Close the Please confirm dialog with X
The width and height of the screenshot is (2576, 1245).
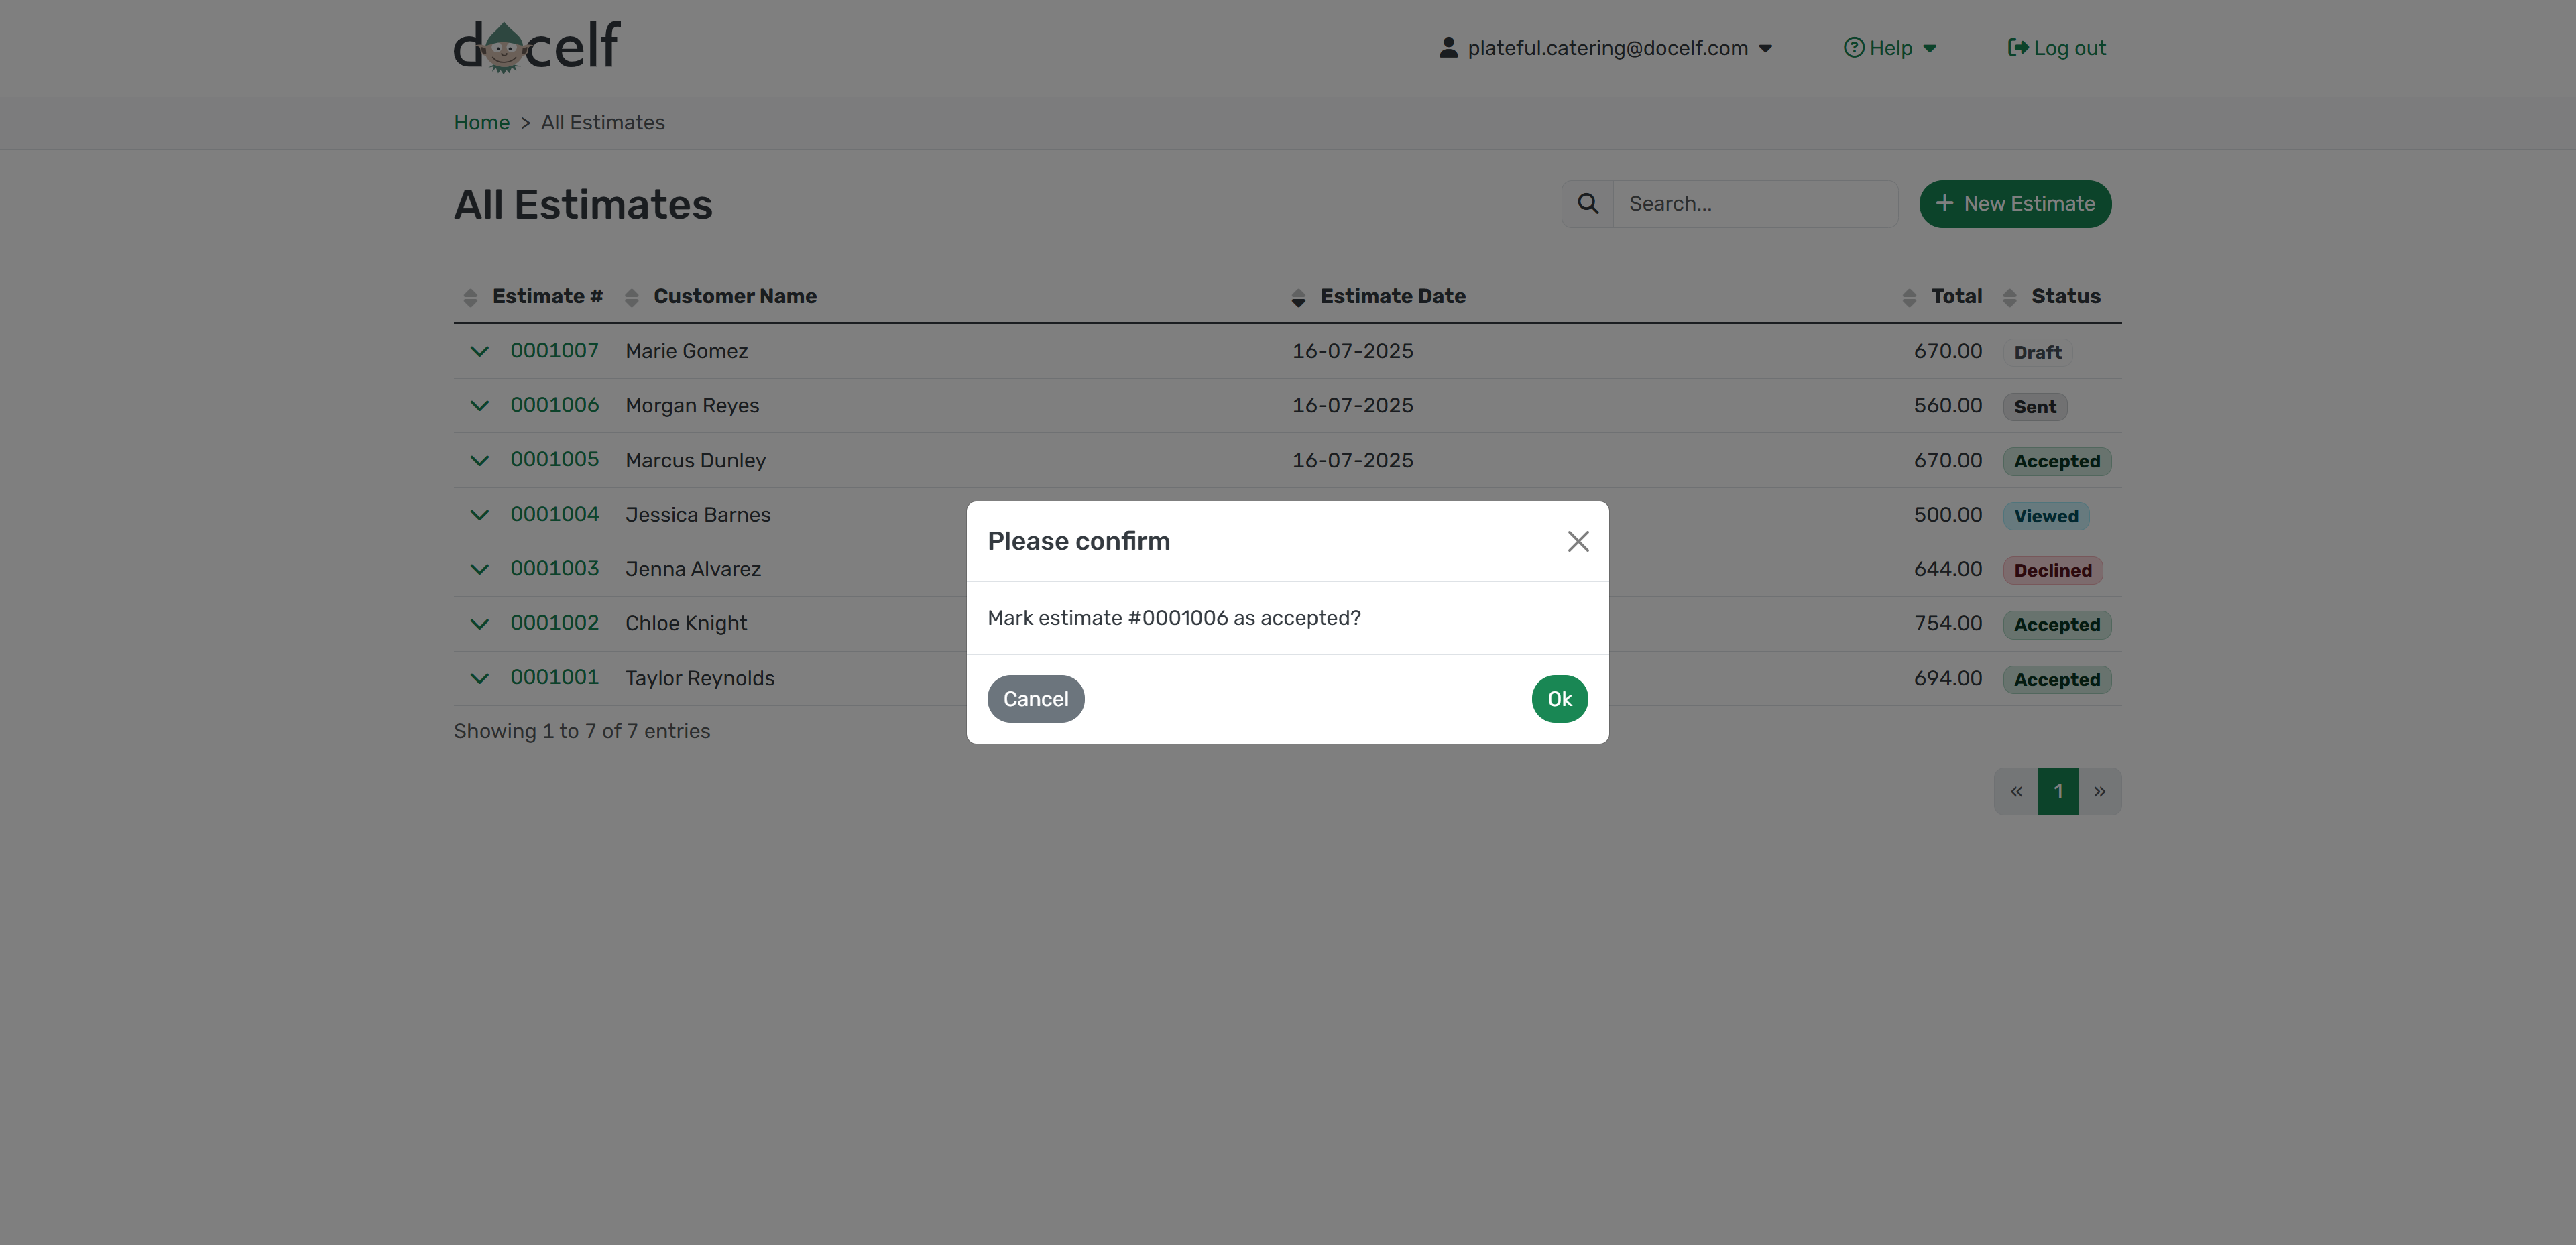tap(1577, 541)
